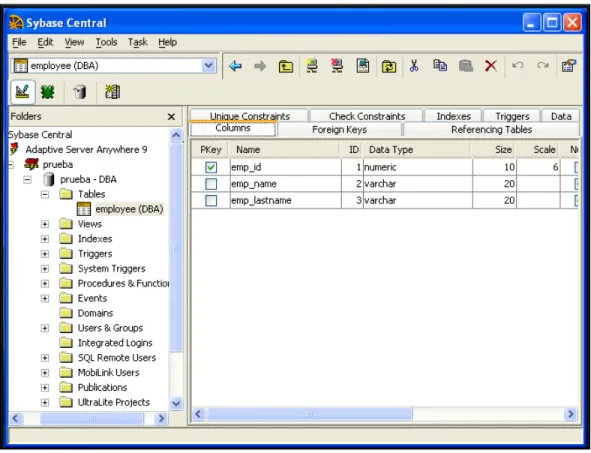Select the Design mode icon
The height and width of the screenshot is (453, 591).
click(23, 92)
